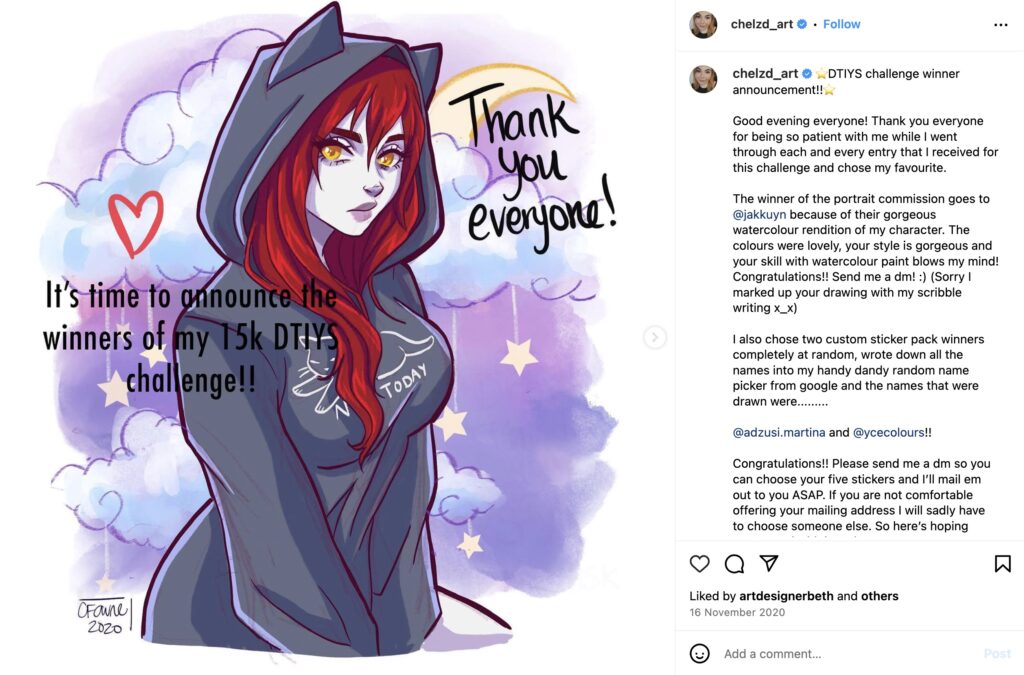Click chelzd_art avatar beside caption
The height and width of the screenshot is (675, 1024).
pos(703,80)
